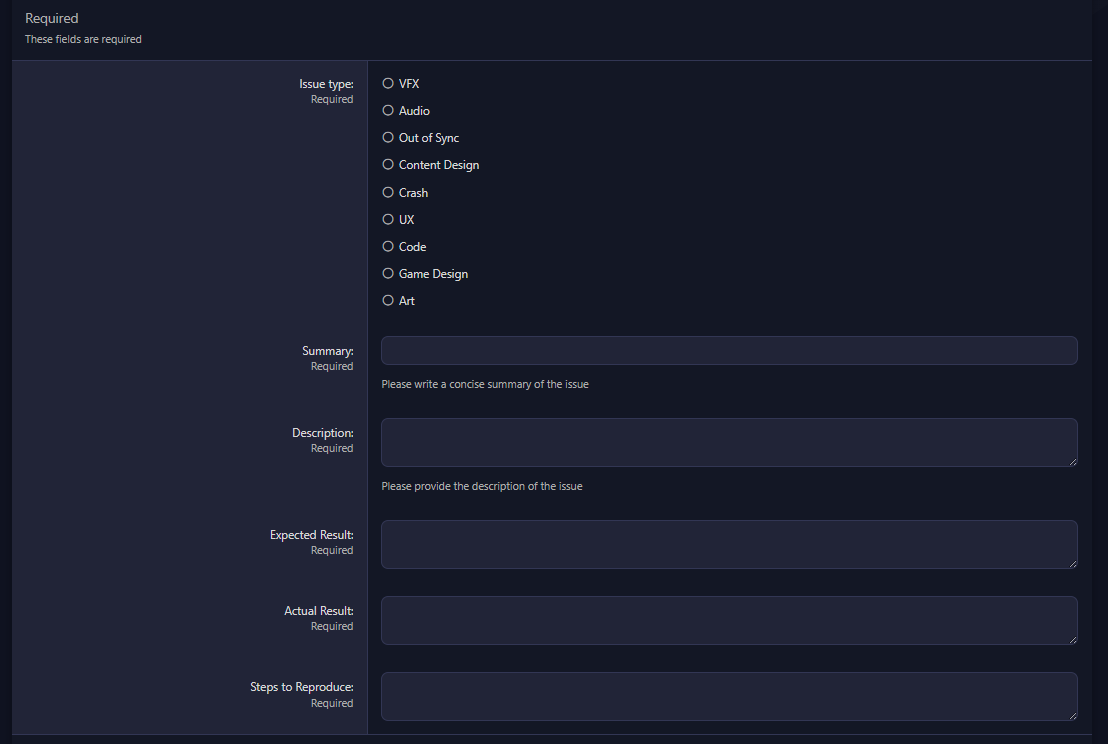Select the Art issue type
1108x744 pixels.
pyautogui.click(x=388, y=300)
